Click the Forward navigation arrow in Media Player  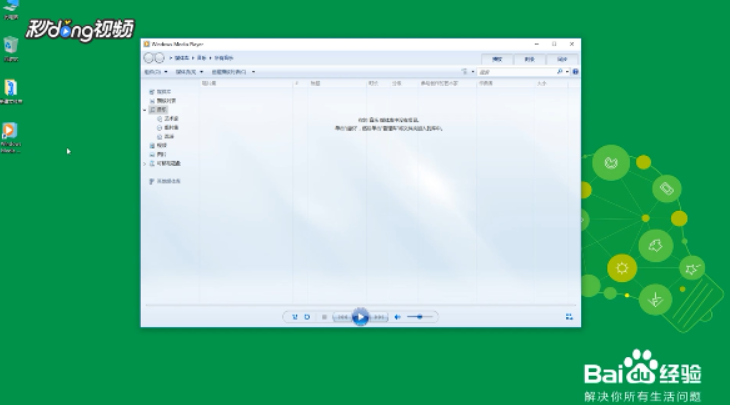tap(159, 58)
